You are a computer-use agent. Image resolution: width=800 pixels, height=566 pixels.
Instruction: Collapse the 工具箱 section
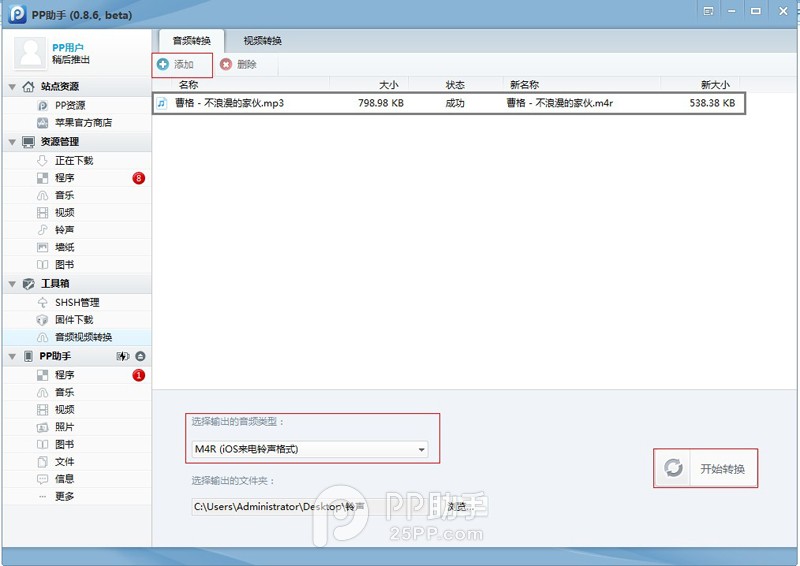(x=12, y=284)
